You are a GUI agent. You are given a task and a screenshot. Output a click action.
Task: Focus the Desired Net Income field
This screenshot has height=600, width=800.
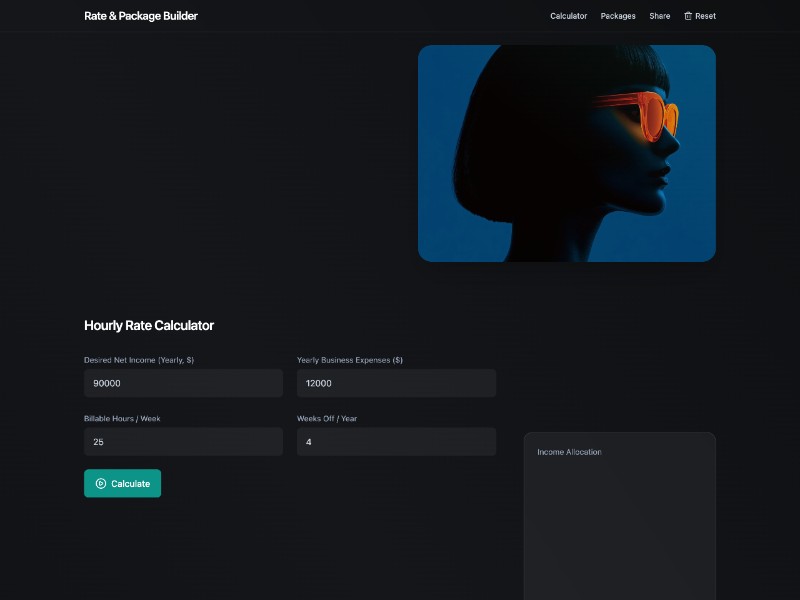pos(183,383)
